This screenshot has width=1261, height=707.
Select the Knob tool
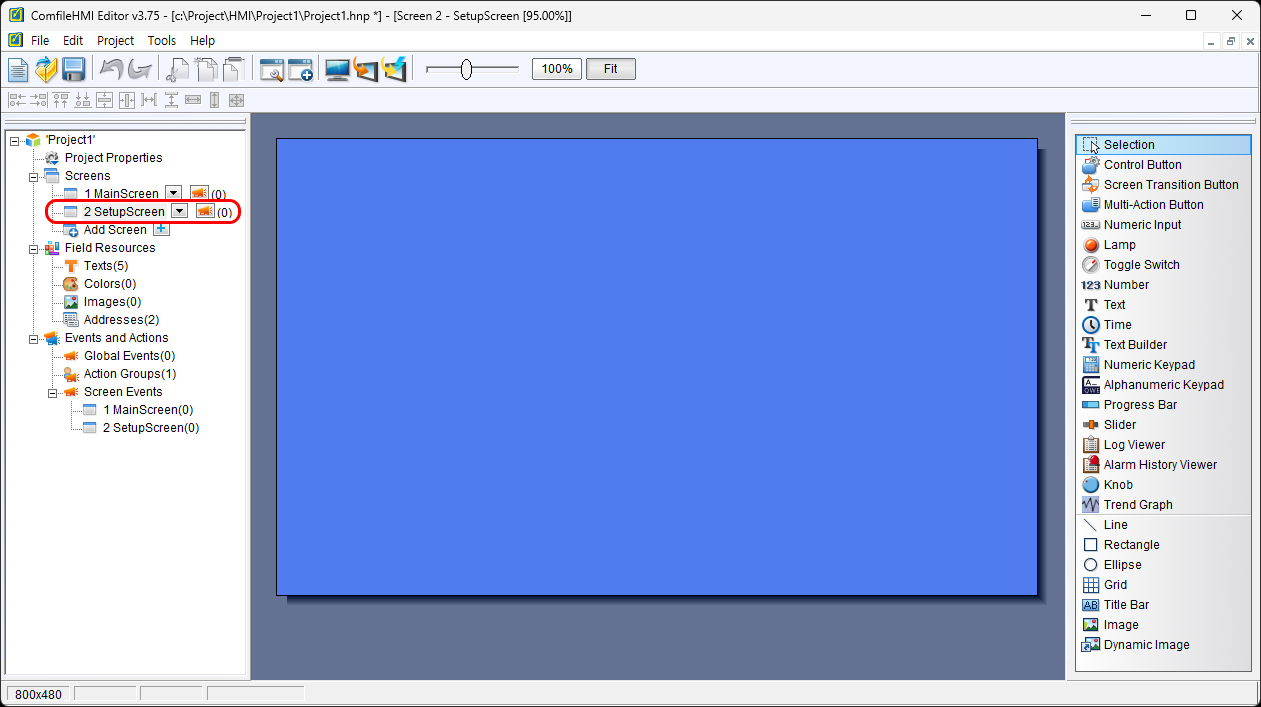(1117, 485)
